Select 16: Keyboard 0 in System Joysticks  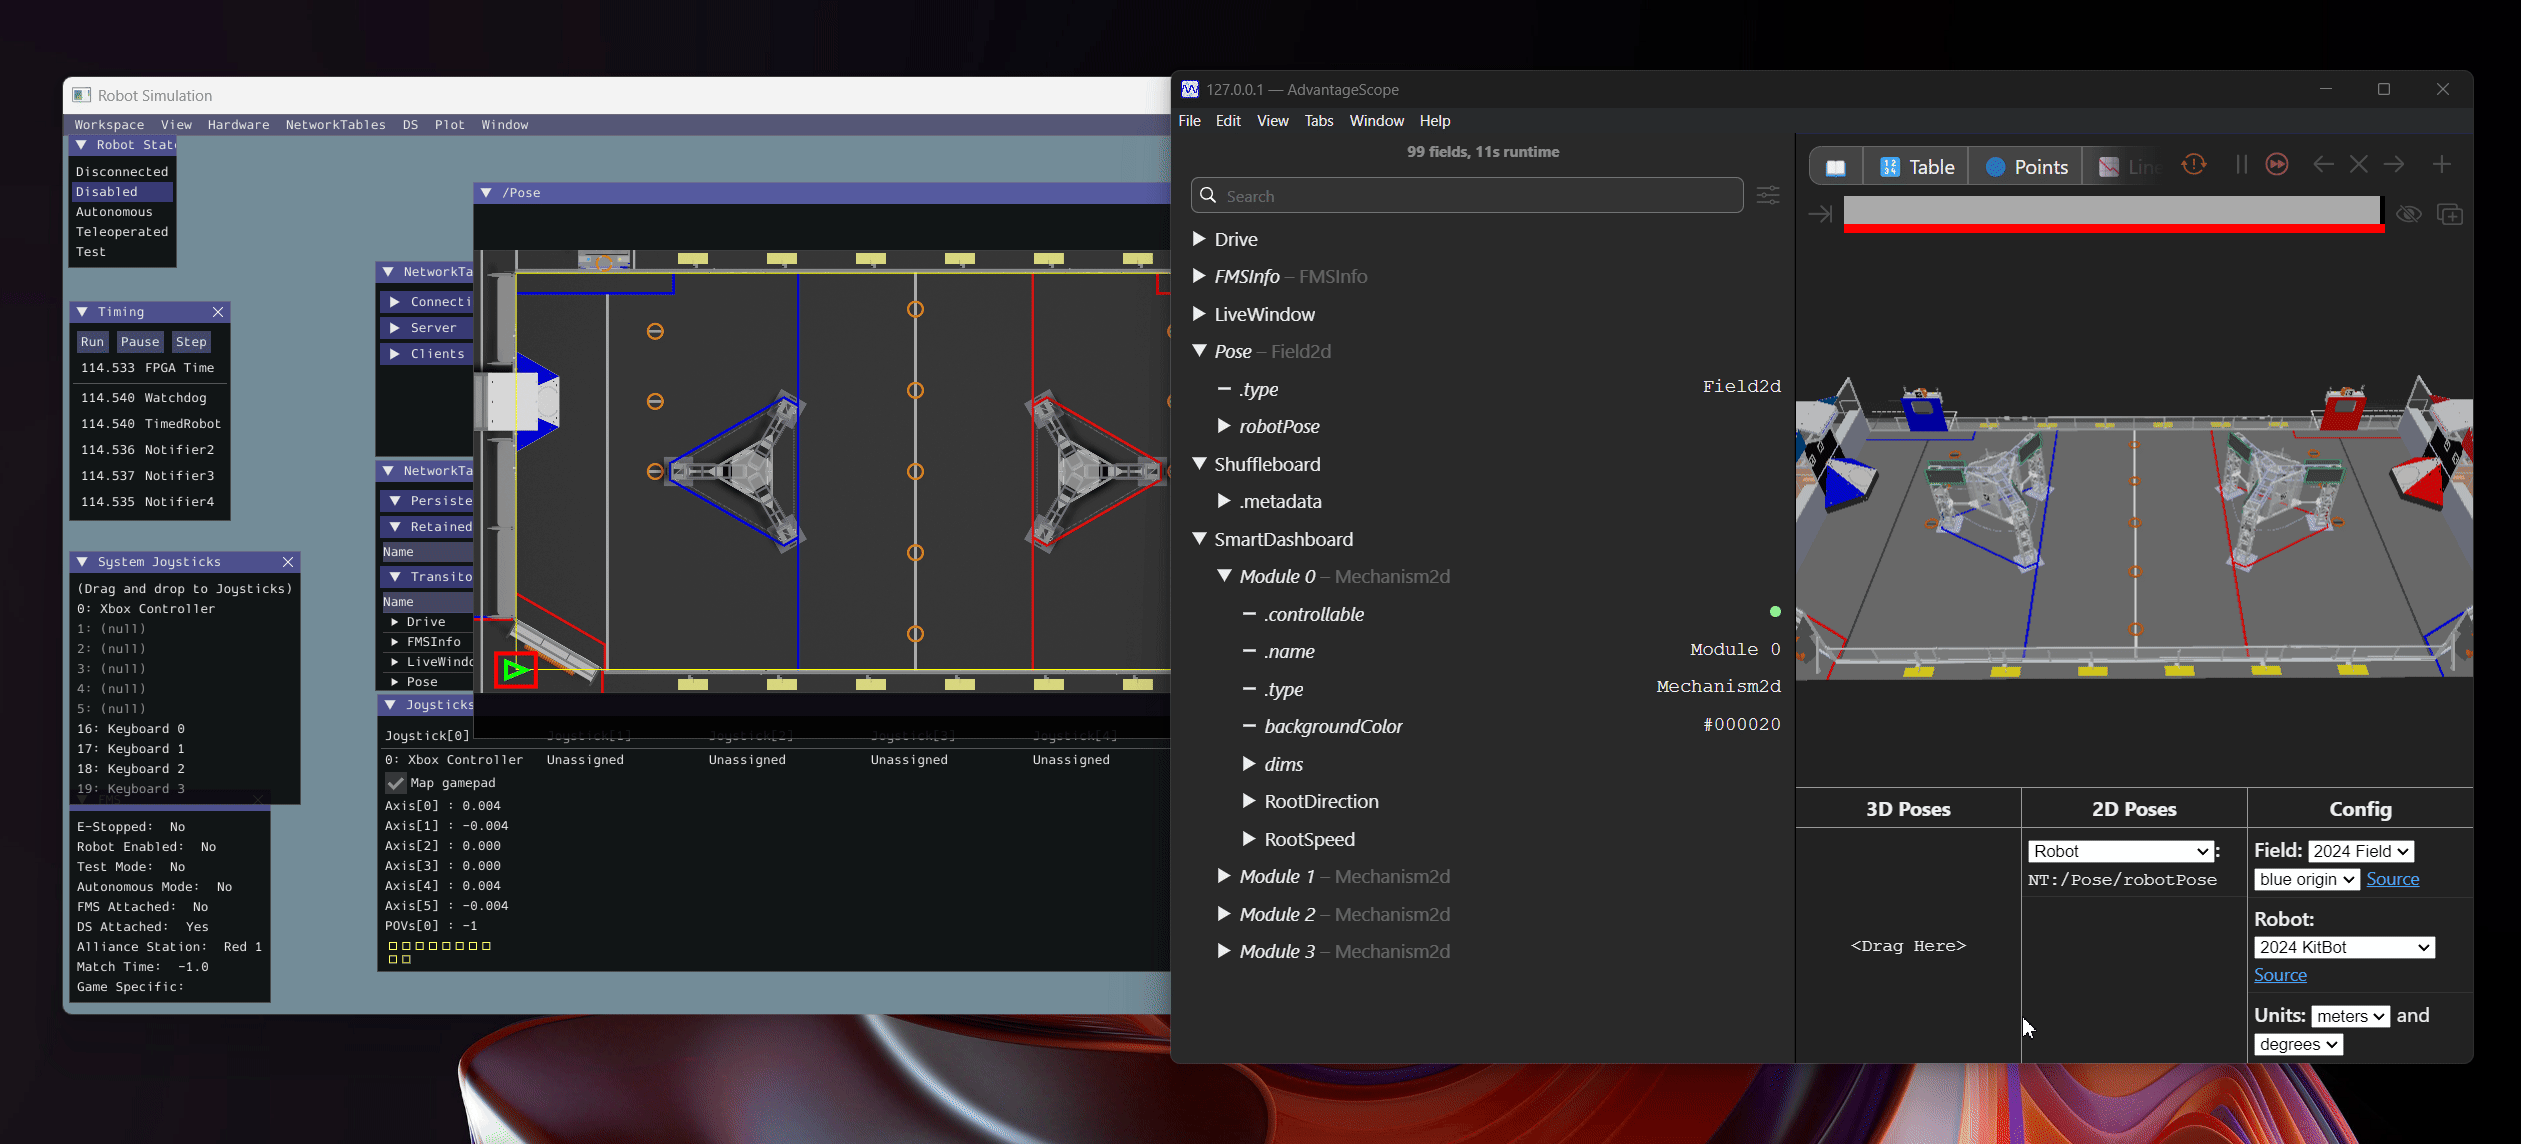coord(131,729)
